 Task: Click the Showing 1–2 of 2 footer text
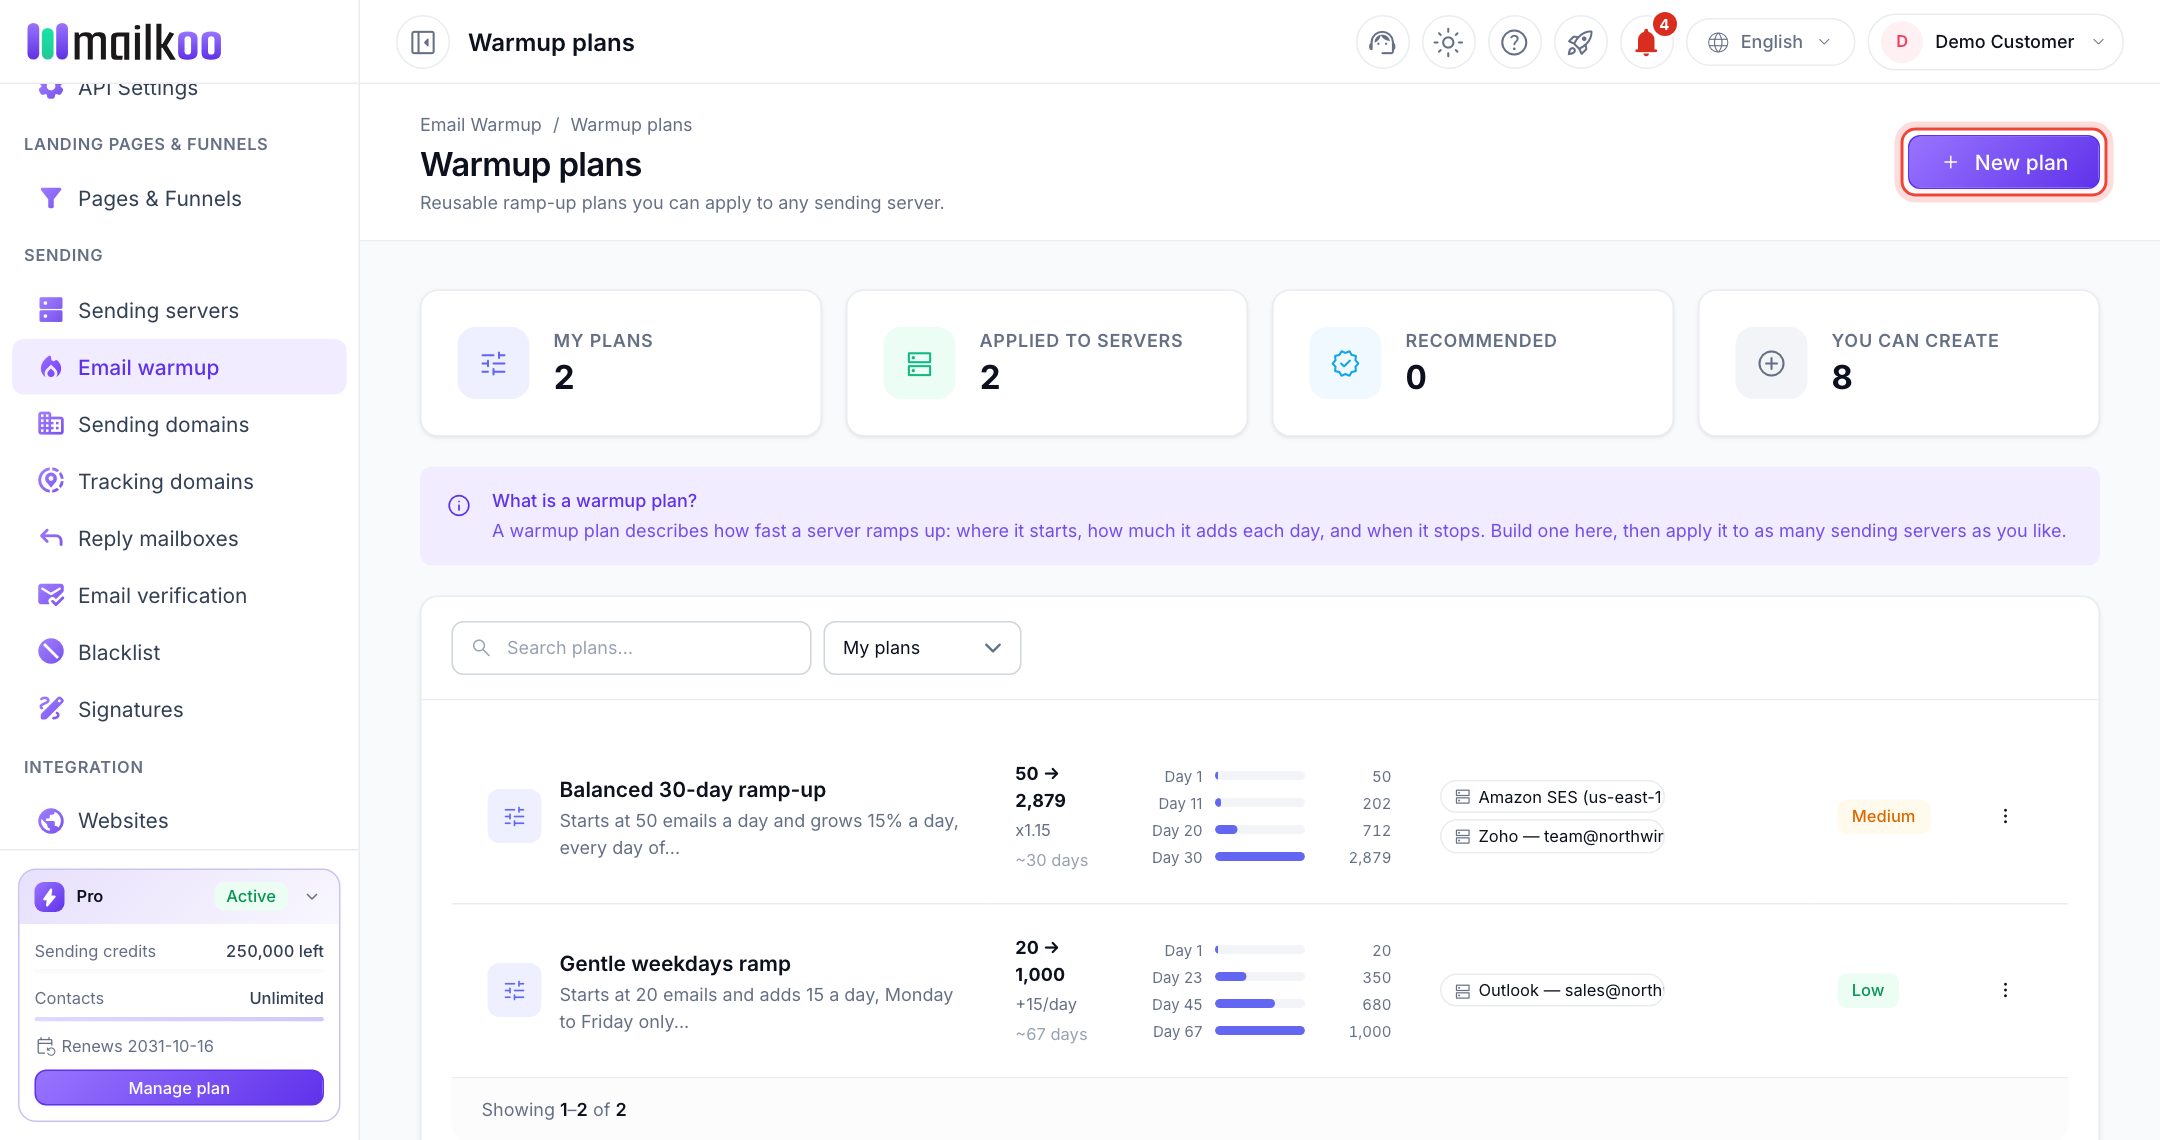[554, 1110]
